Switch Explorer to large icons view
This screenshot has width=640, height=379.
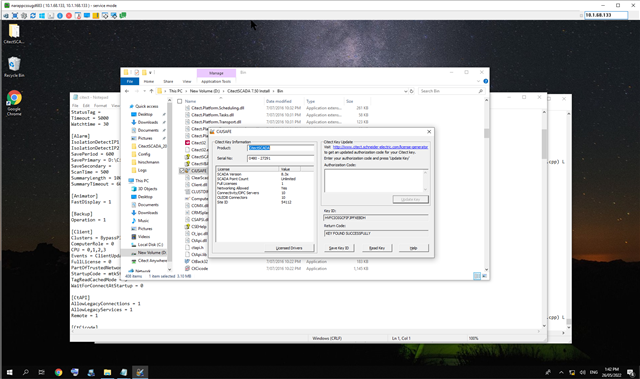click(x=484, y=276)
